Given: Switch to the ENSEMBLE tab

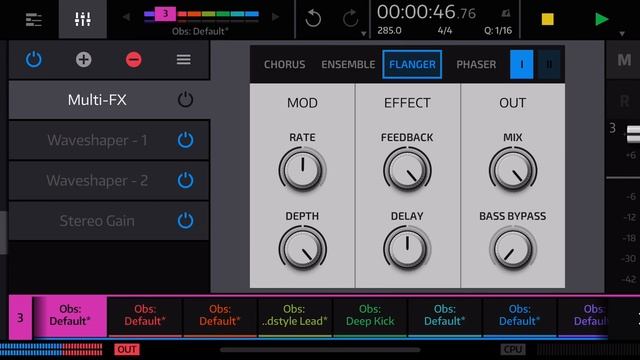Looking at the screenshot, I should click(348, 64).
